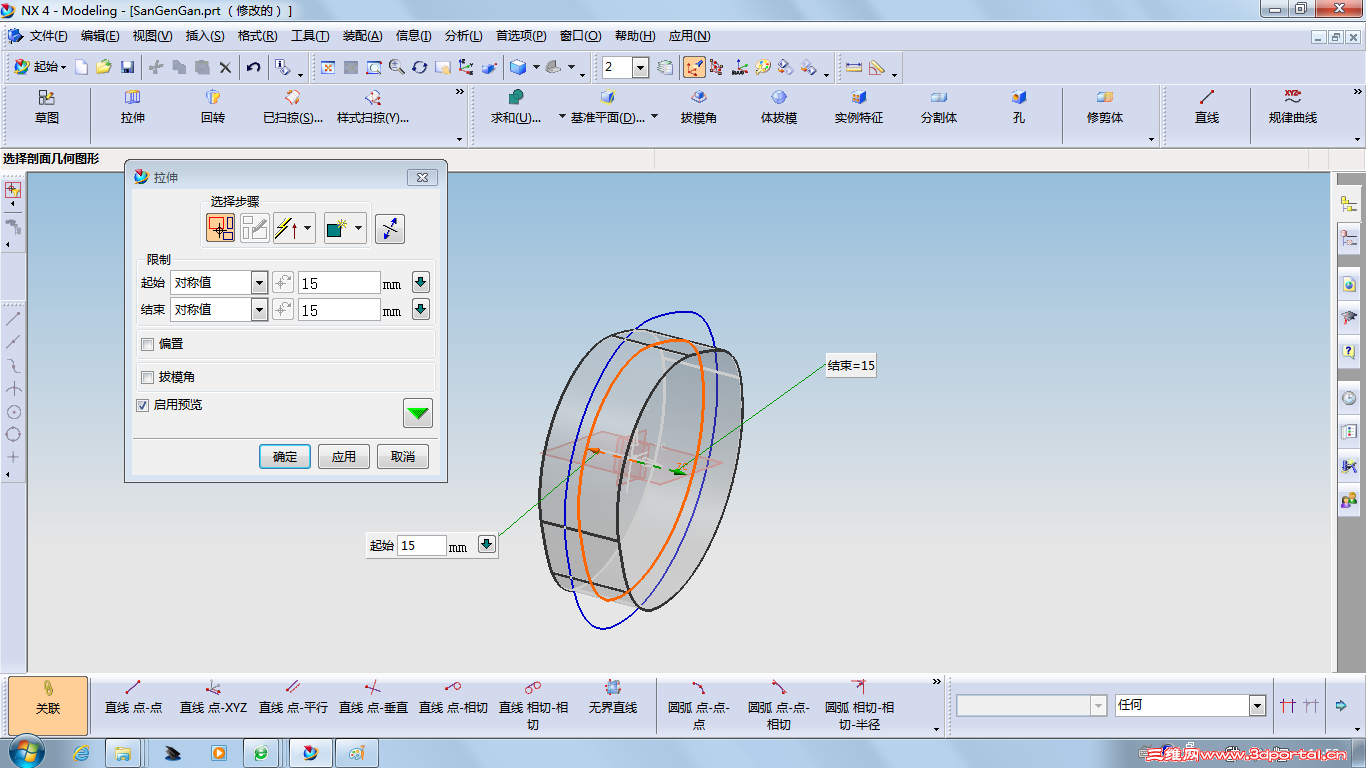This screenshot has height=768, width=1366.
Task: Select the 直线 点-点 line tool
Action: (133, 697)
